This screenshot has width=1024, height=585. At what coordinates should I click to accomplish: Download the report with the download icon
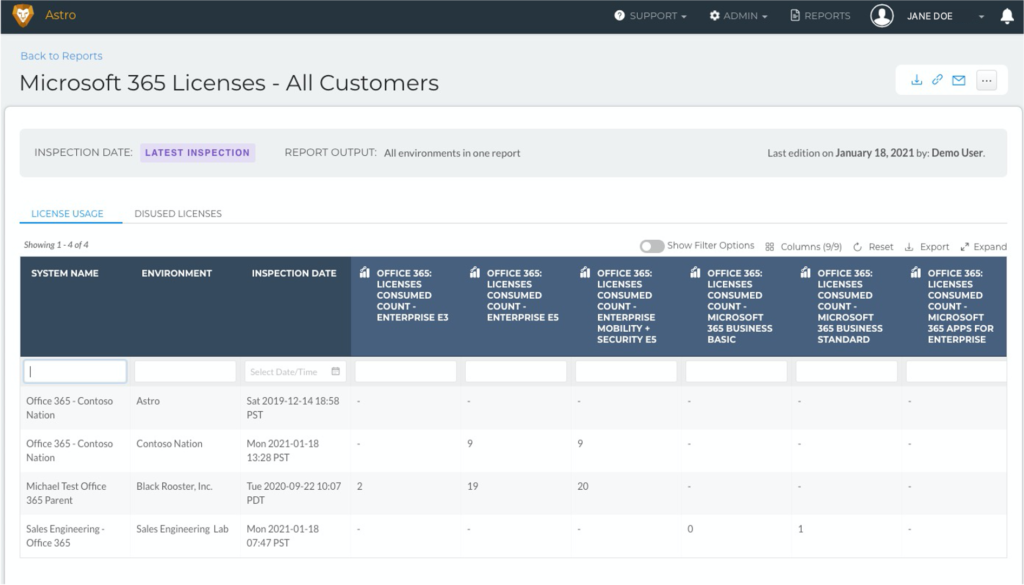[916, 80]
